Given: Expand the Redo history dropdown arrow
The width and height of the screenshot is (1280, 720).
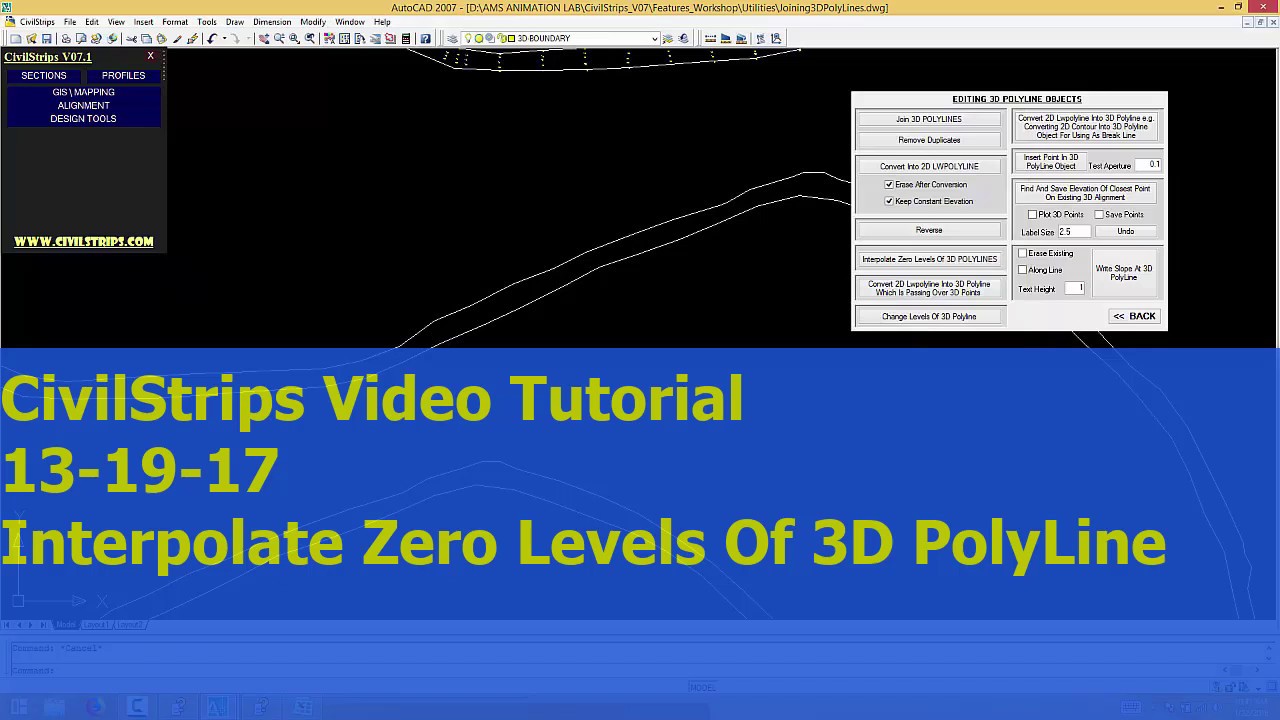Looking at the screenshot, I should coord(248,39).
